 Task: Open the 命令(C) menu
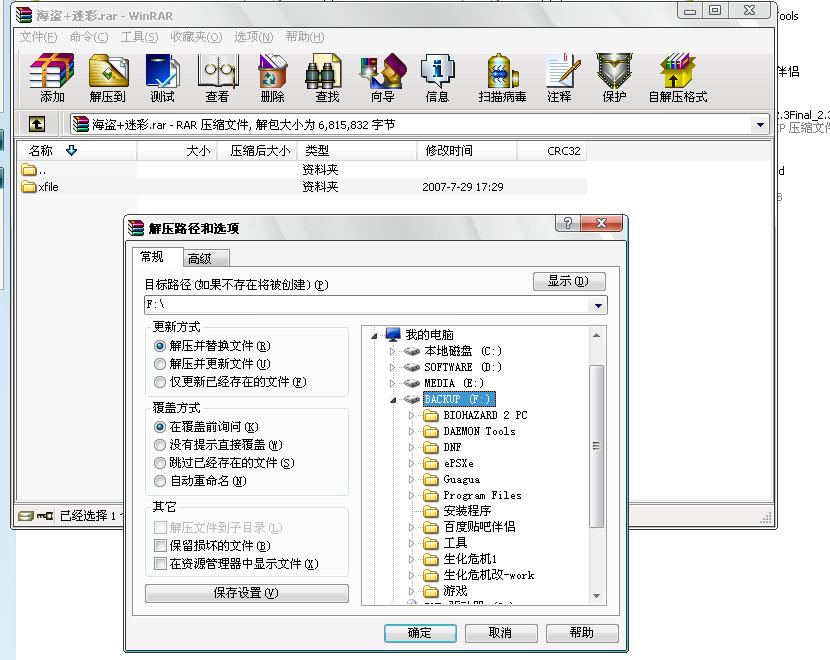pyautogui.click(x=89, y=37)
